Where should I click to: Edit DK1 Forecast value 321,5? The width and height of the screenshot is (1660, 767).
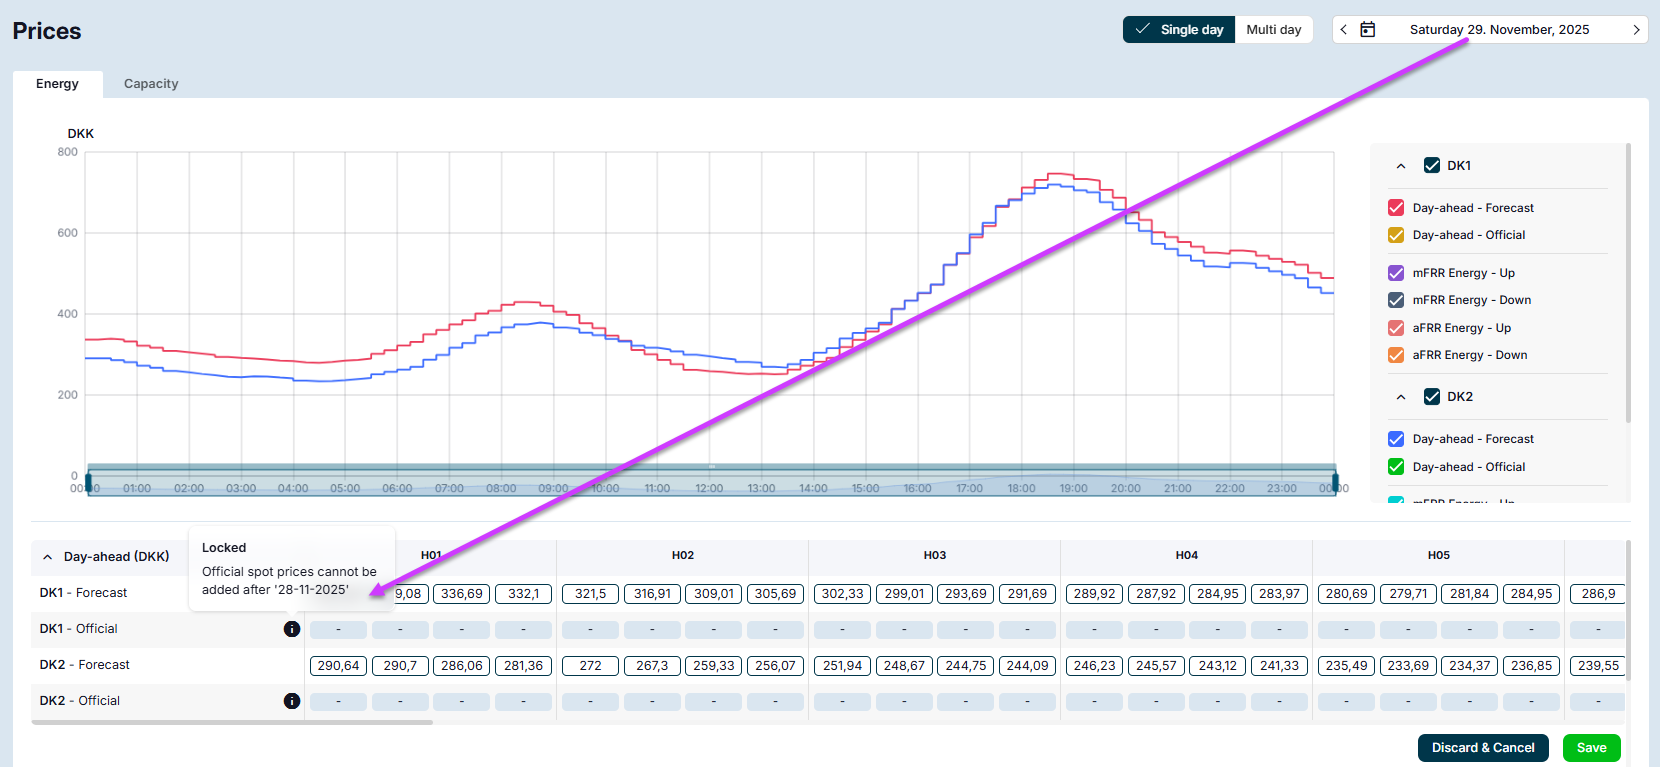[x=590, y=594]
